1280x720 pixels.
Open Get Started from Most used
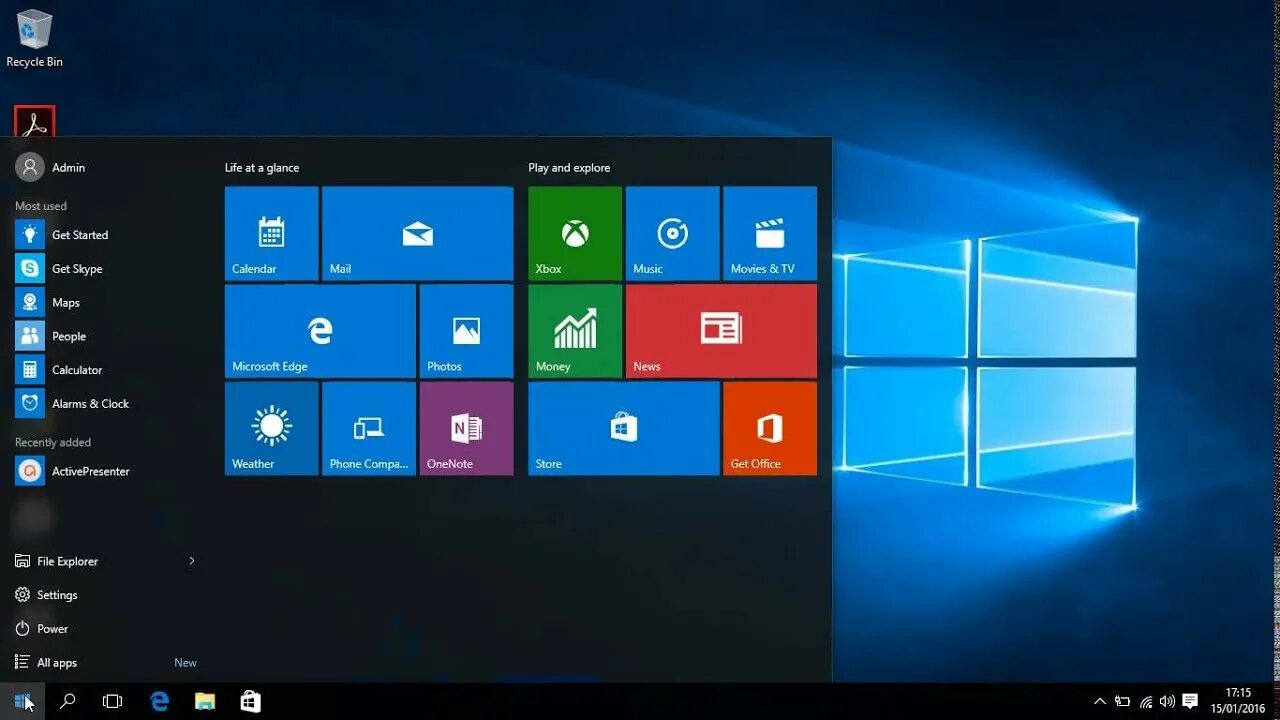[x=105, y=235]
